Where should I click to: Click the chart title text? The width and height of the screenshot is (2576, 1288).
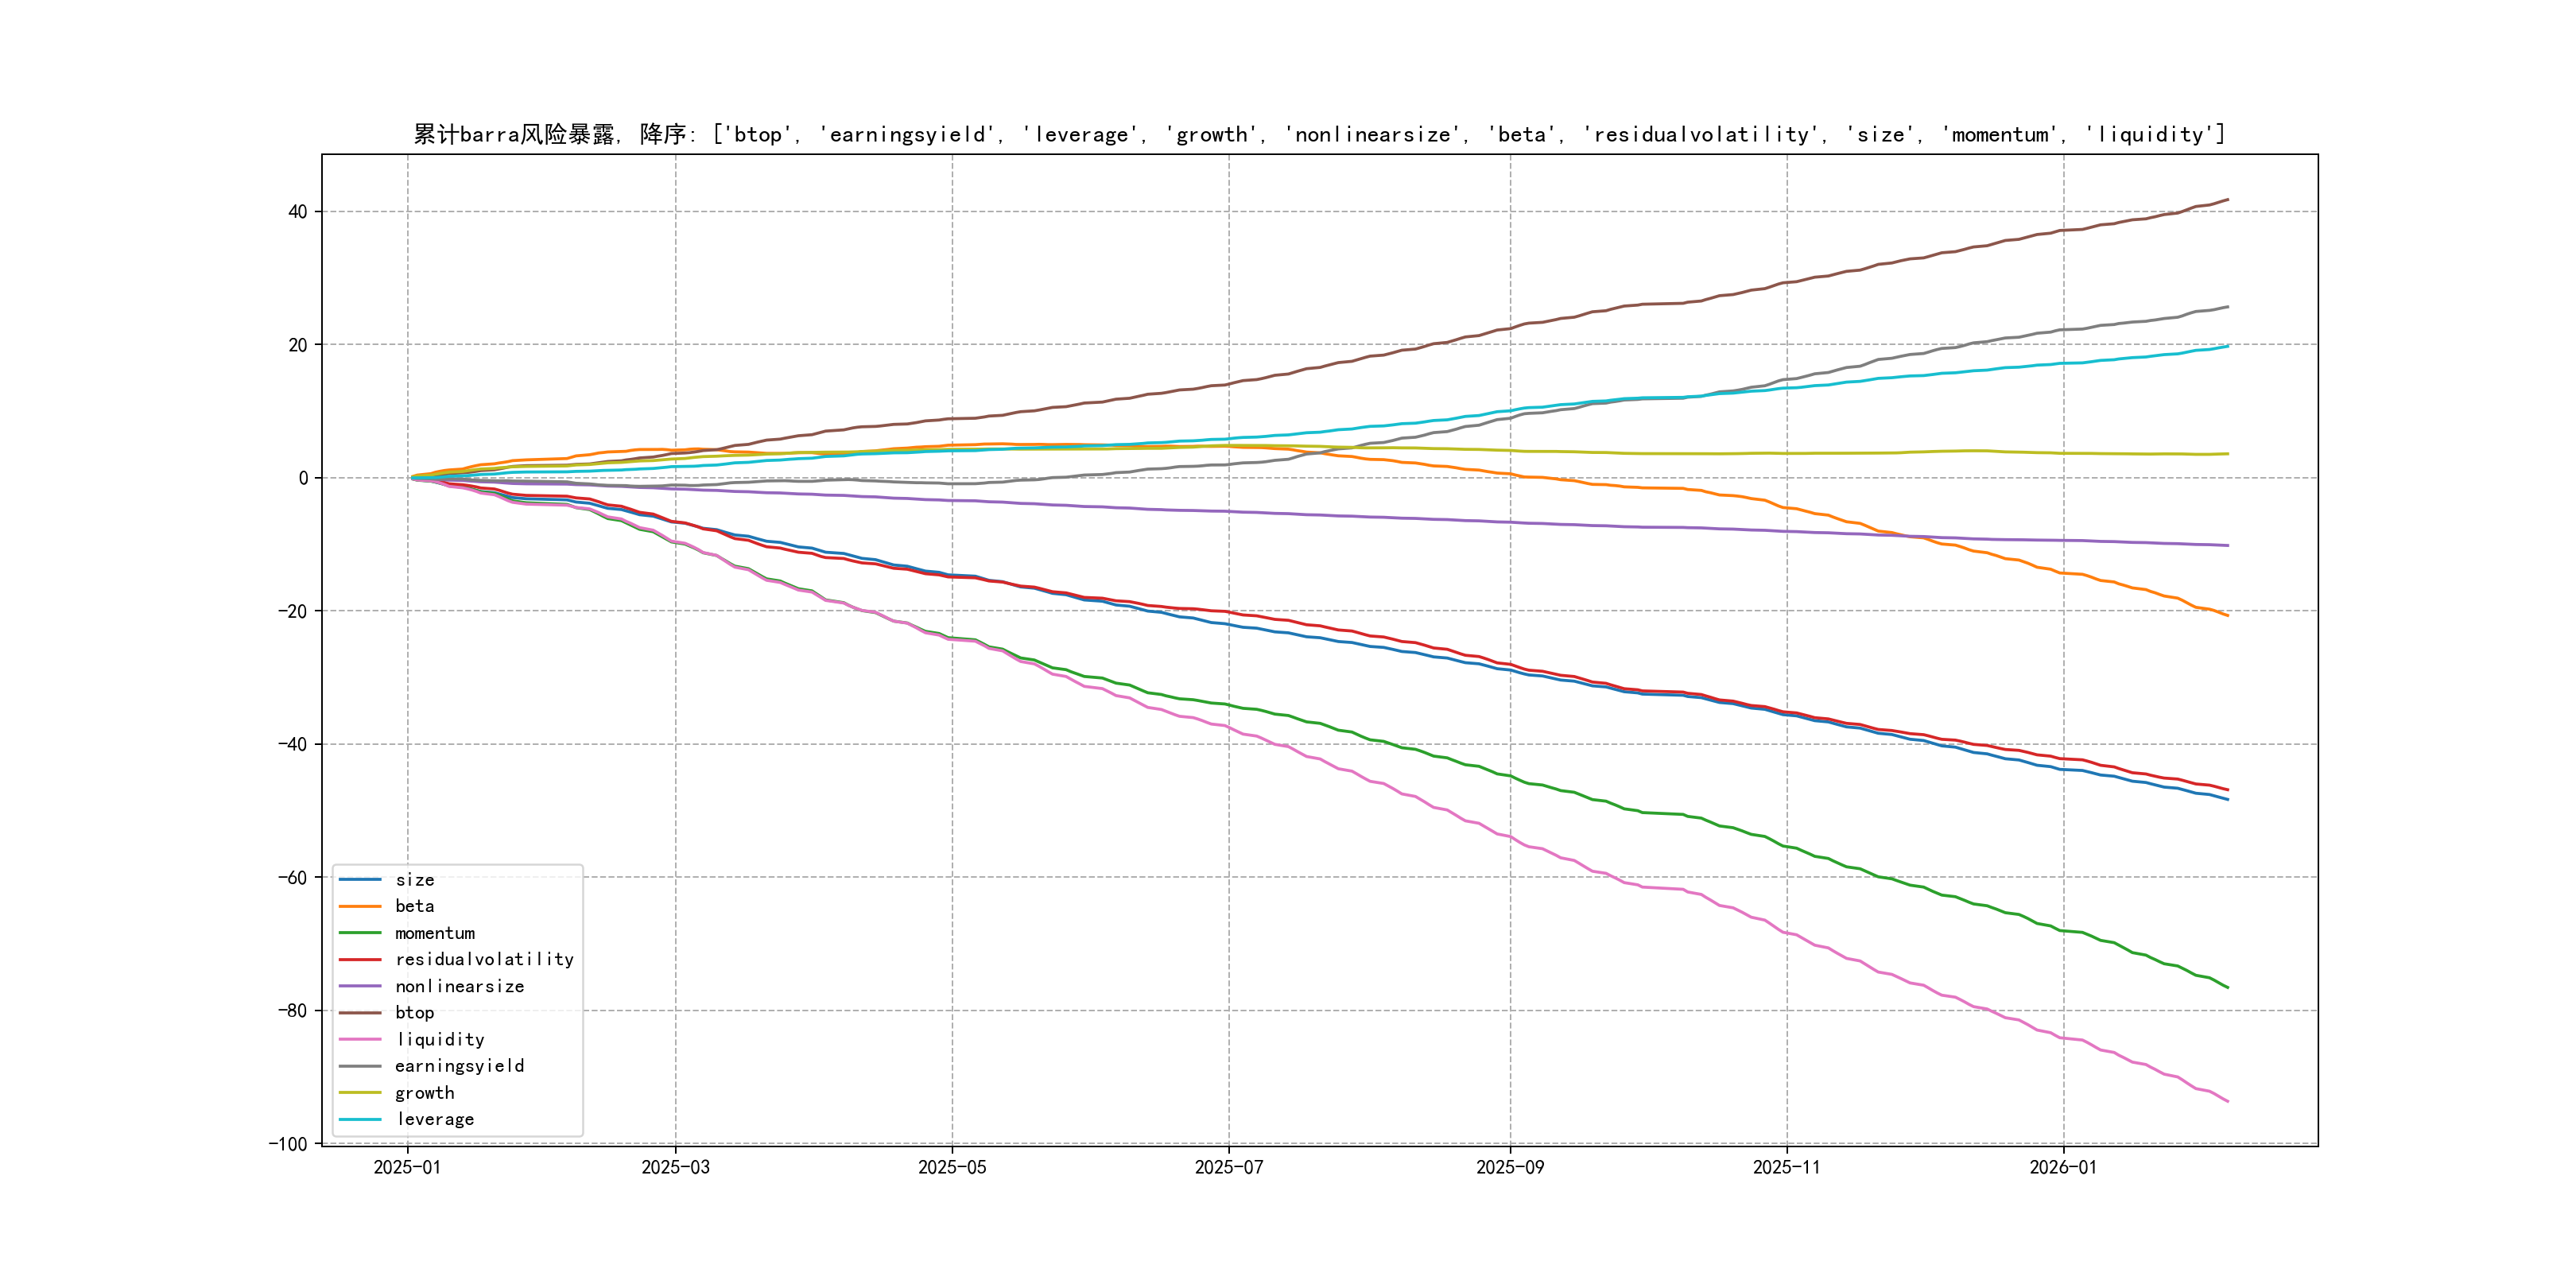point(1319,134)
